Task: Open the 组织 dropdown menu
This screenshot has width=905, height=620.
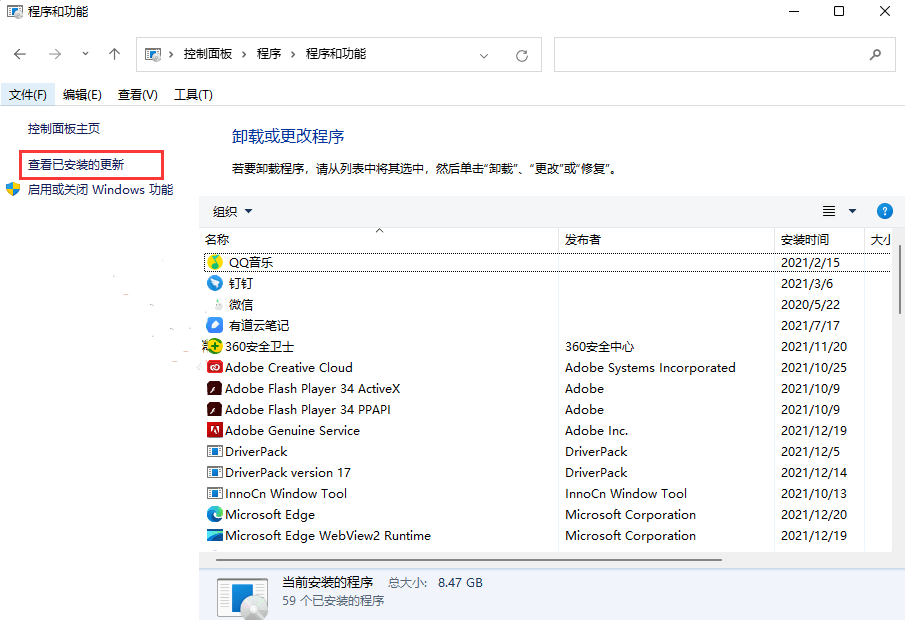Action: pyautogui.click(x=232, y=211)
